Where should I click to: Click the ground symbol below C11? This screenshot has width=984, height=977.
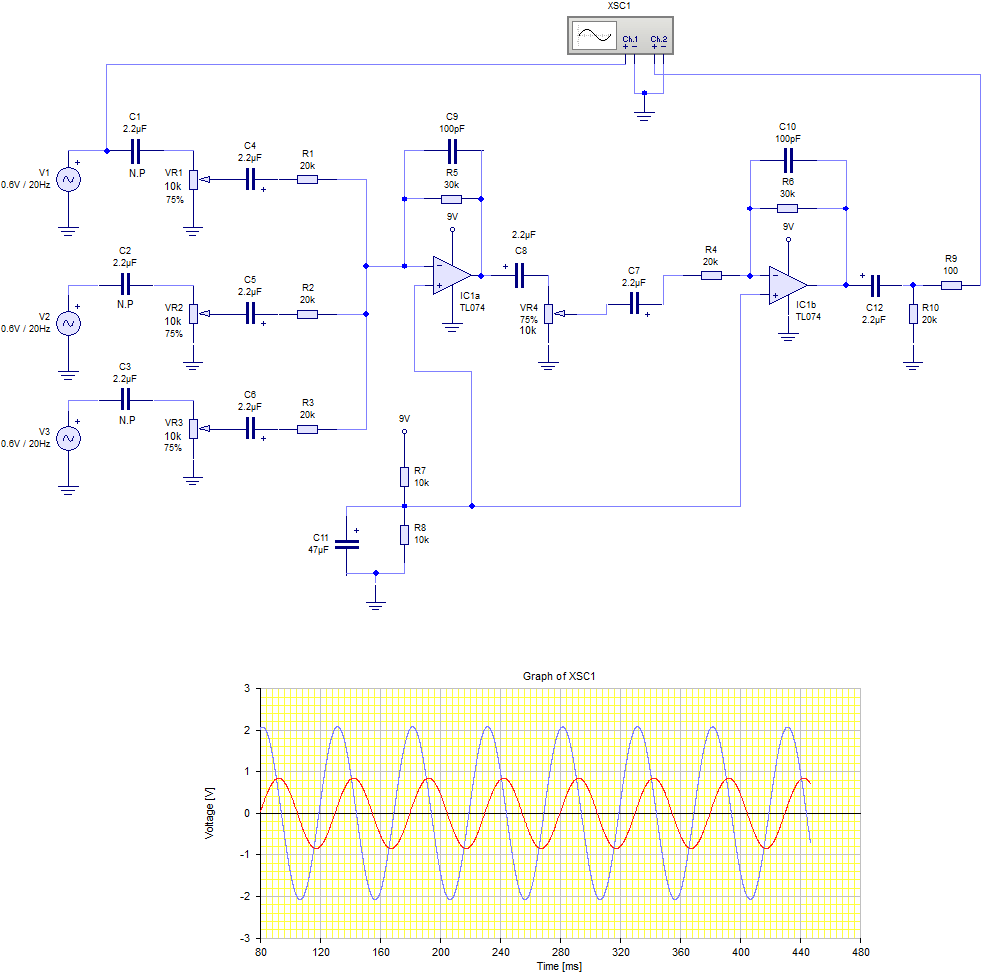375,604
